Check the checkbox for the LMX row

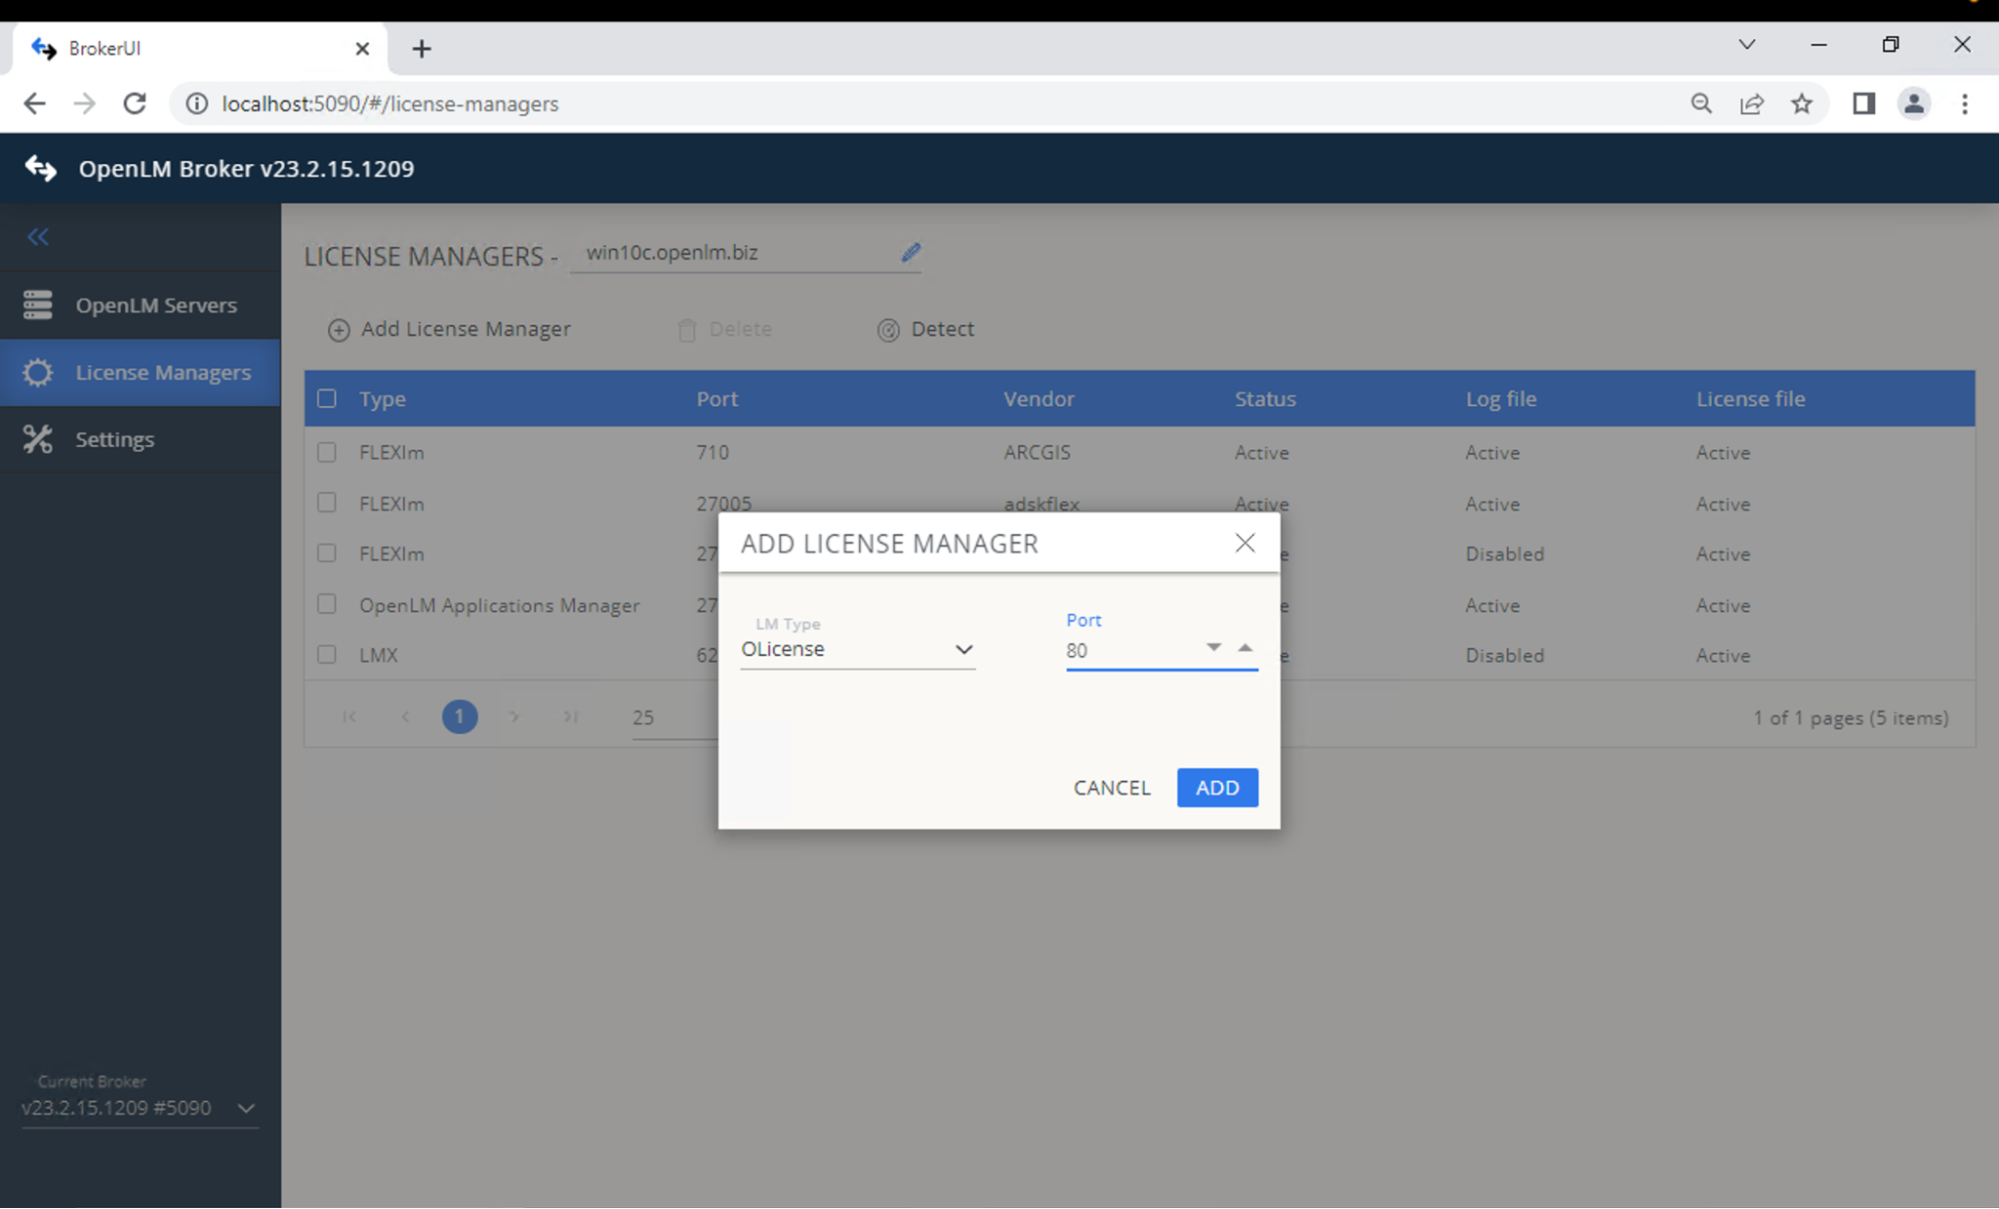pos(326,654)
